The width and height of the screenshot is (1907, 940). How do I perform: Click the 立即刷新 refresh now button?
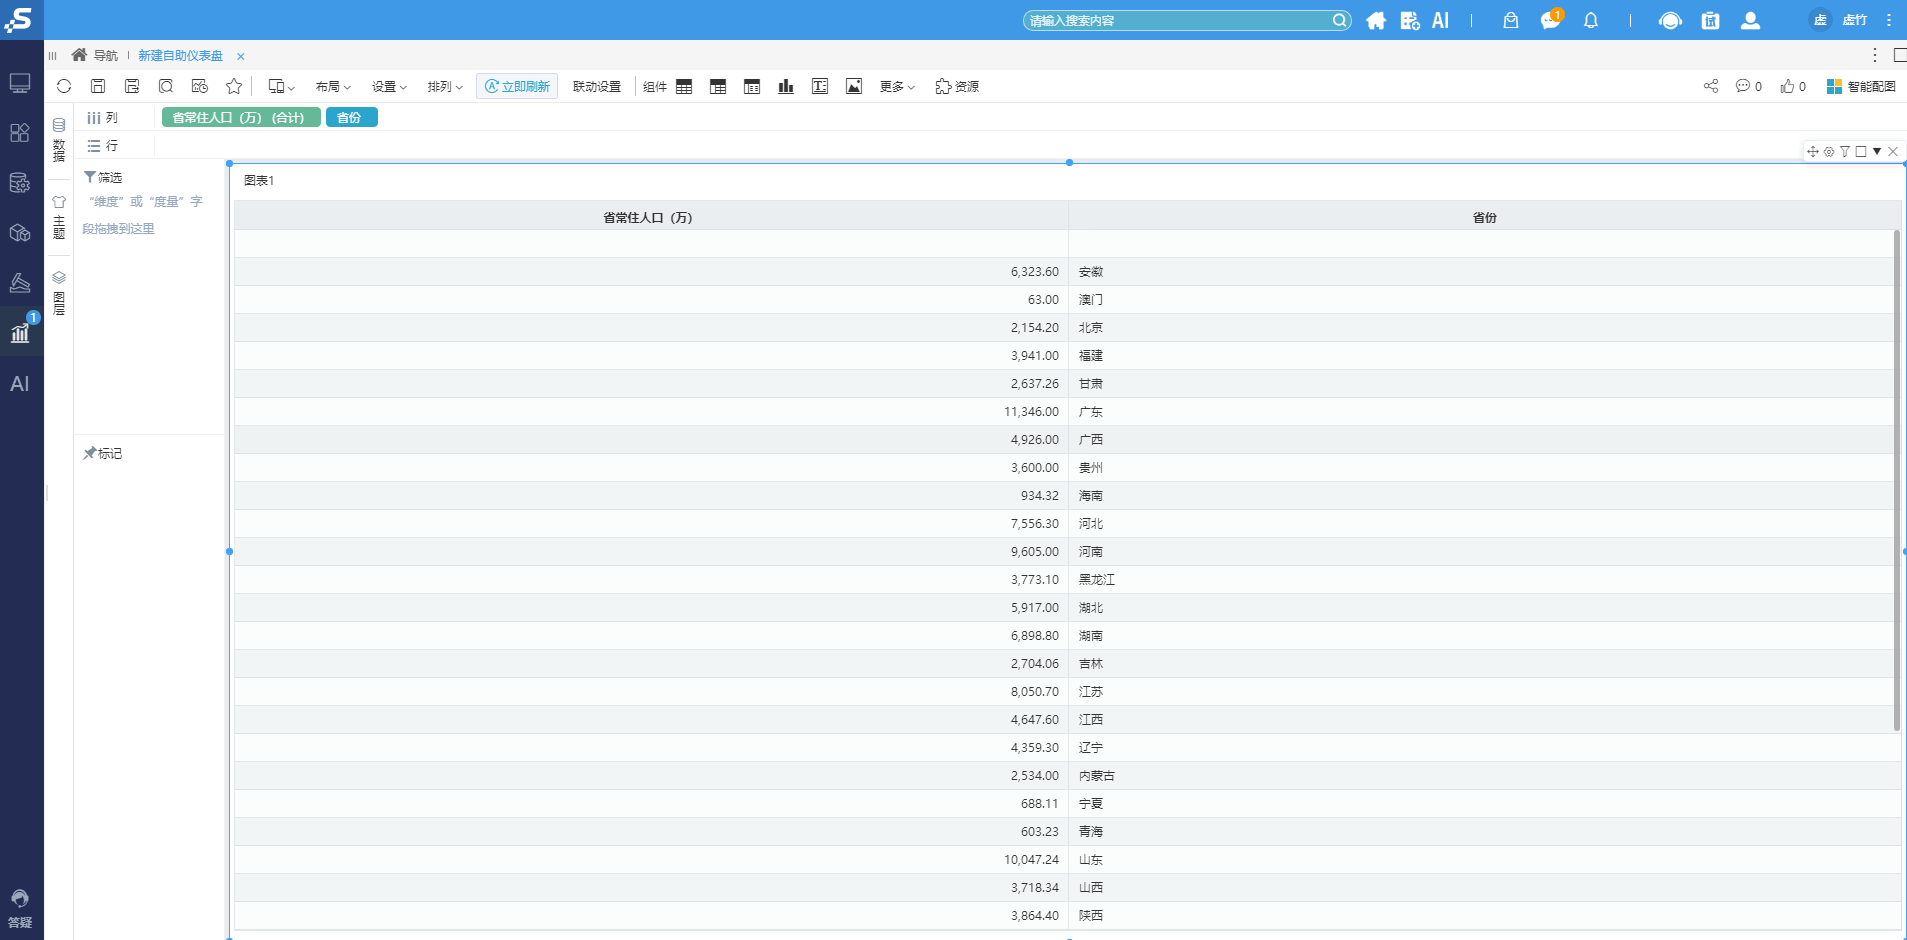[517, 87]
